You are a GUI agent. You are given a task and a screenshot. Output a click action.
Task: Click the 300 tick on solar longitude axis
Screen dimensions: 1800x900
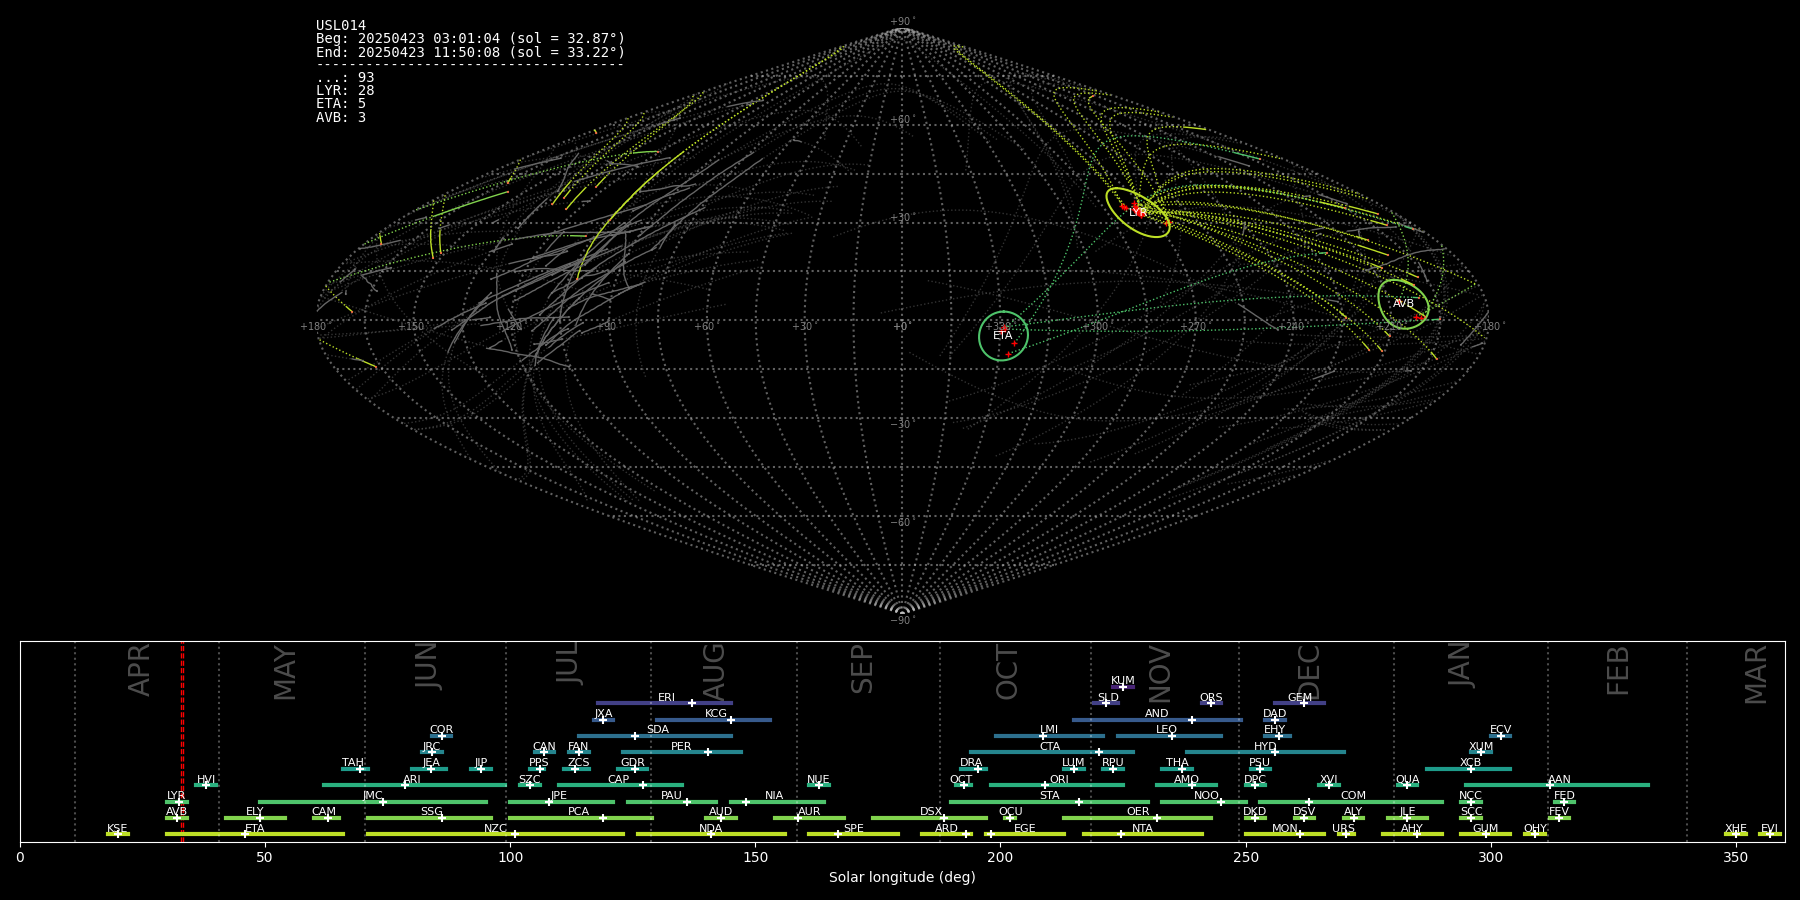click(1490, 857)
